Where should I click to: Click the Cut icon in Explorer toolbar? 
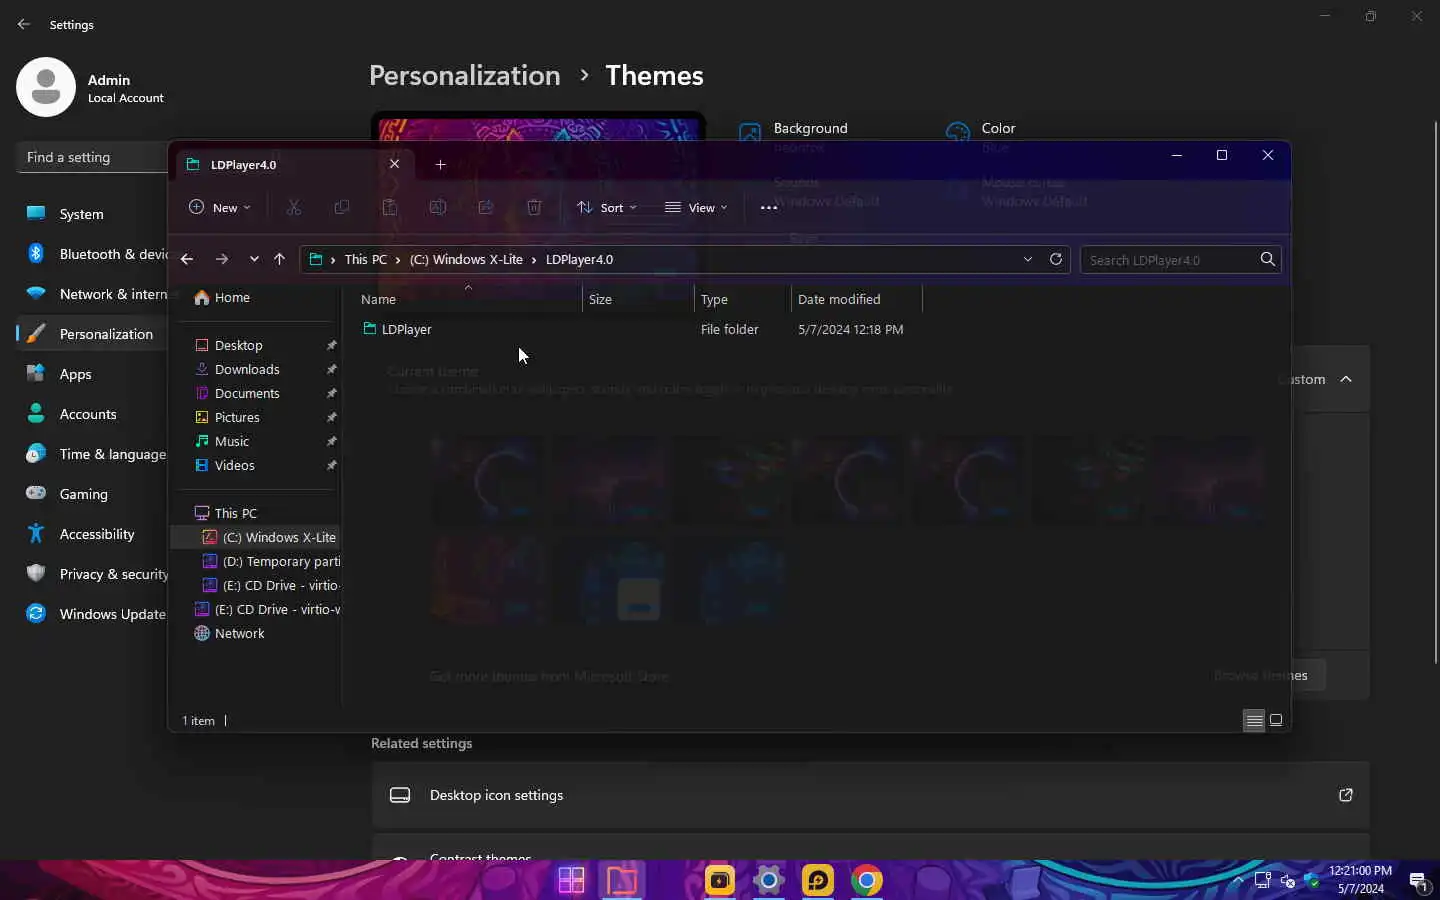[x=294, y=207]
